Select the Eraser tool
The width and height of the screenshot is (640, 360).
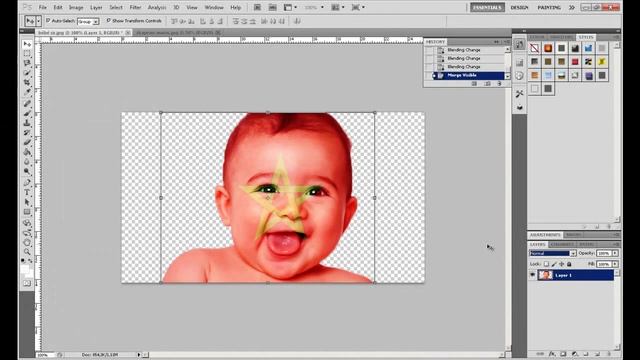(27, 142)
